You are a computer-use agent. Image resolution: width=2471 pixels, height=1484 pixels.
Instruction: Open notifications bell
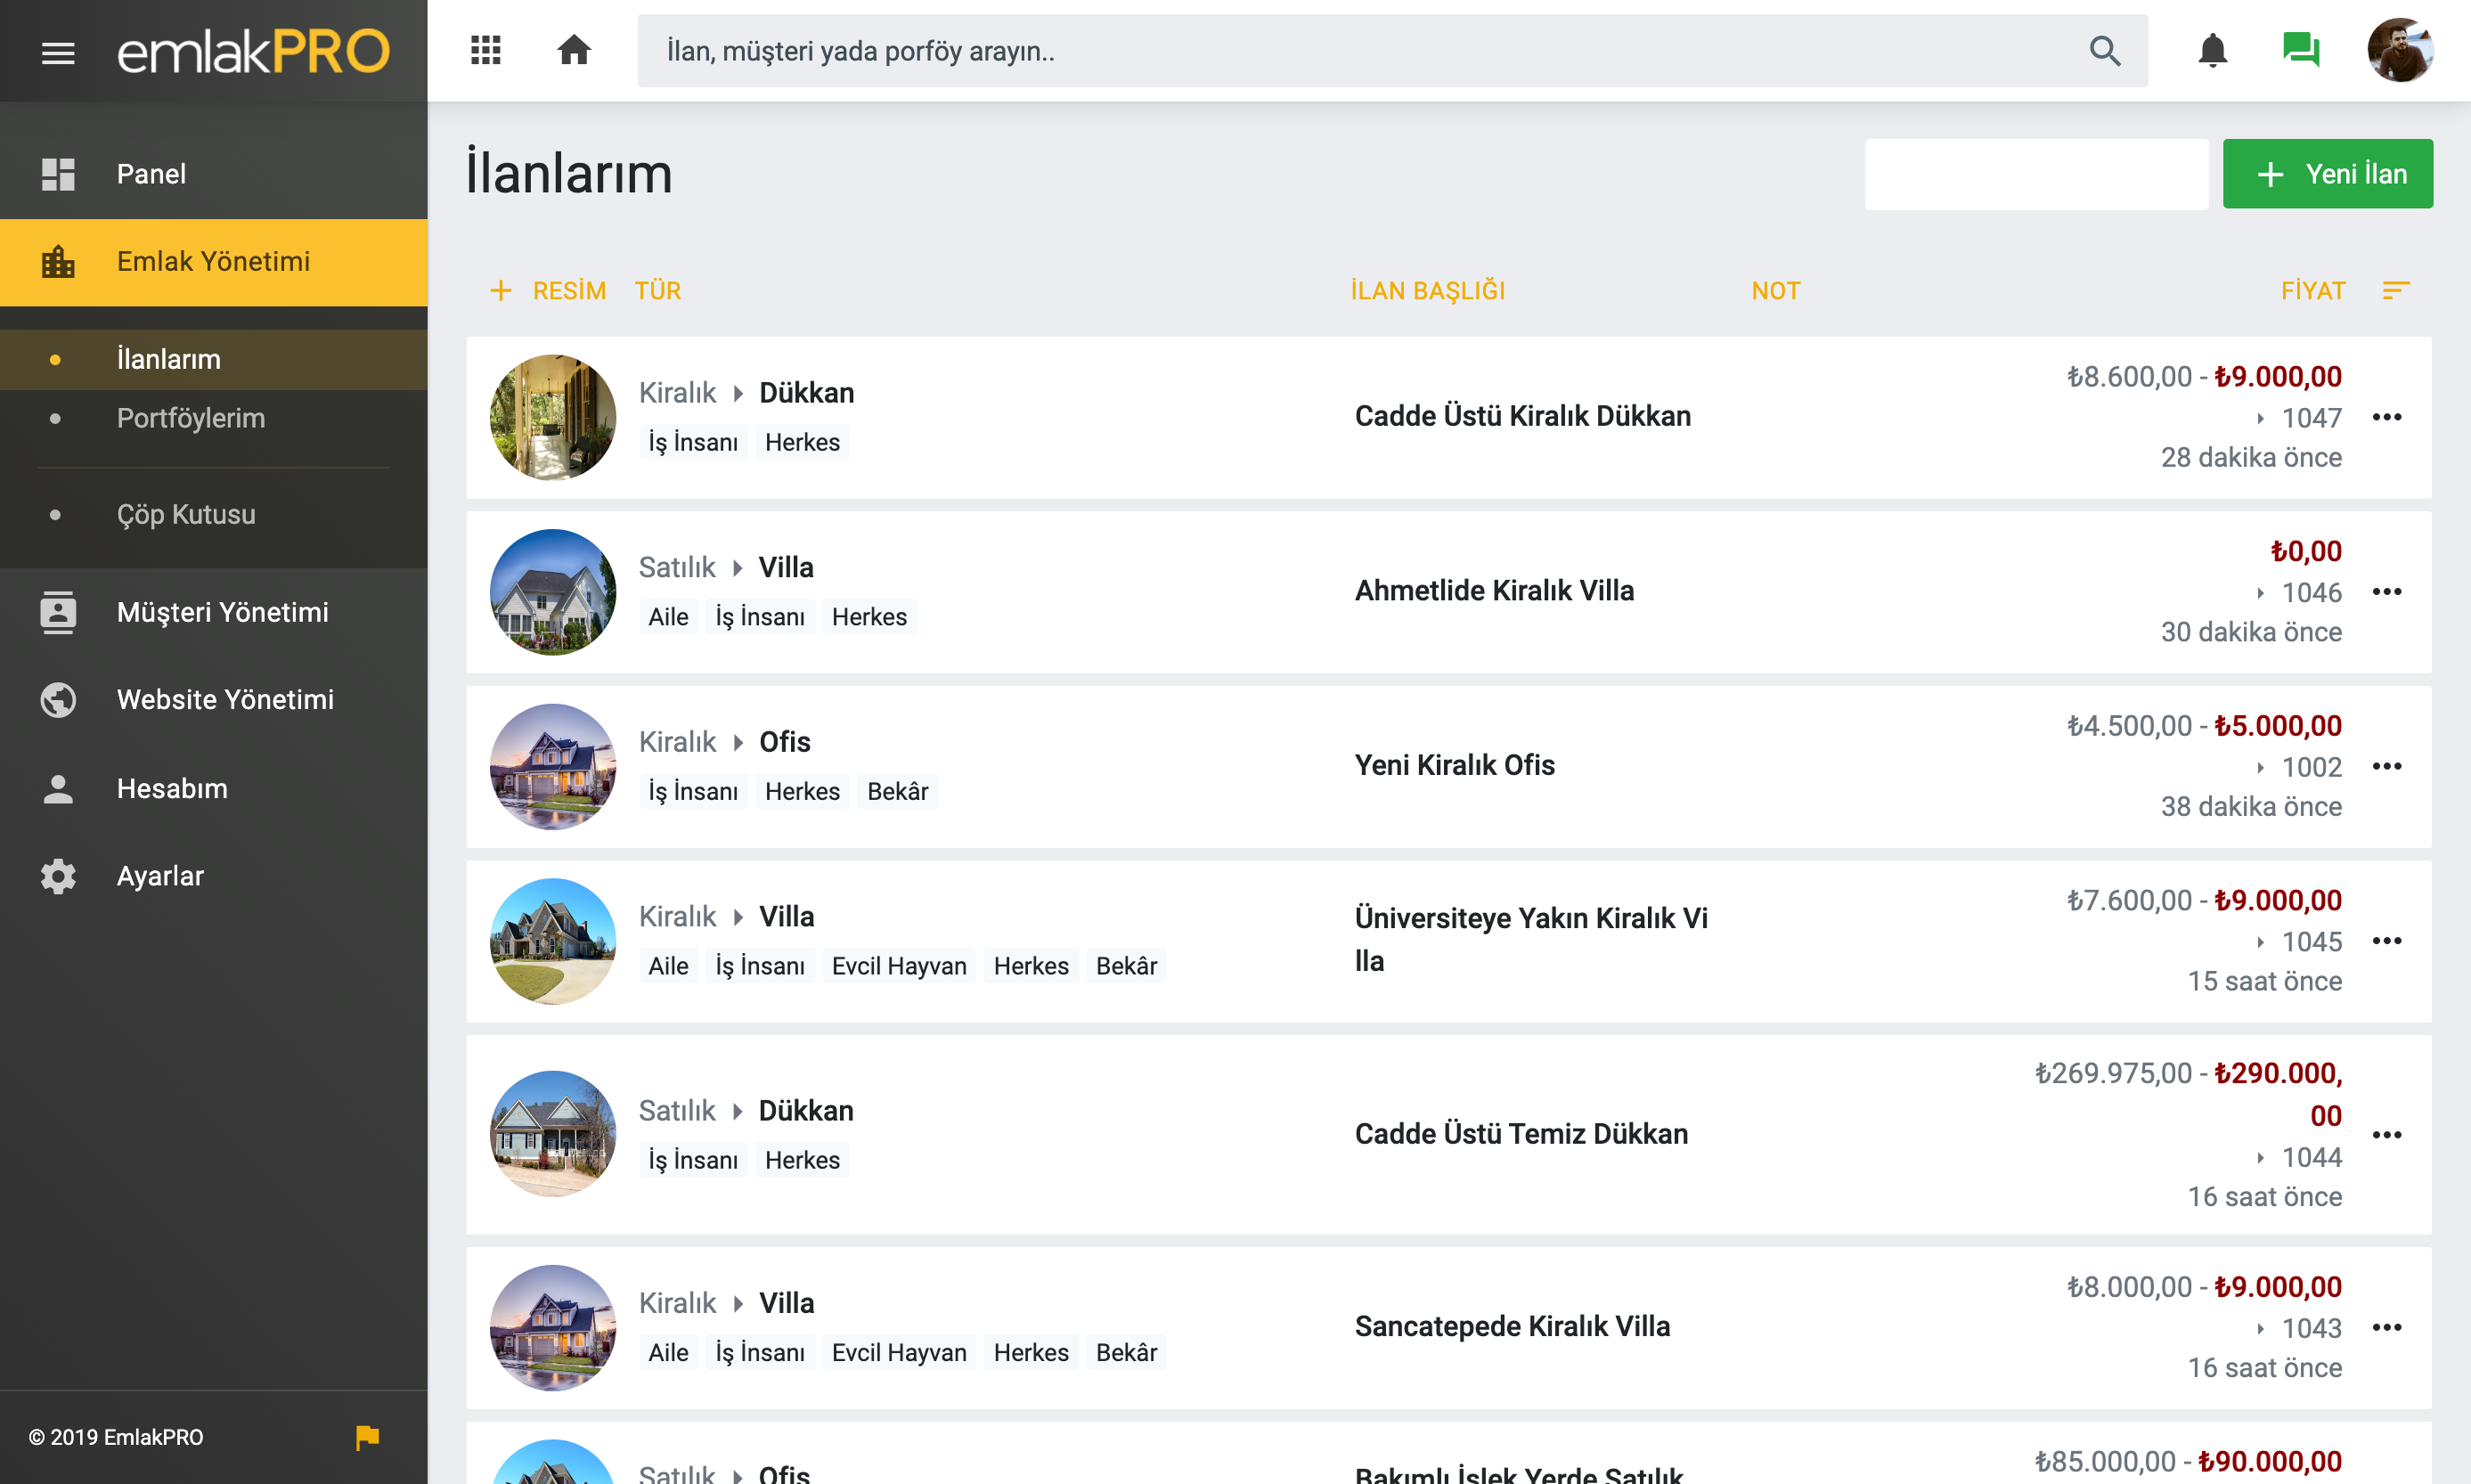pos(2213,50)
